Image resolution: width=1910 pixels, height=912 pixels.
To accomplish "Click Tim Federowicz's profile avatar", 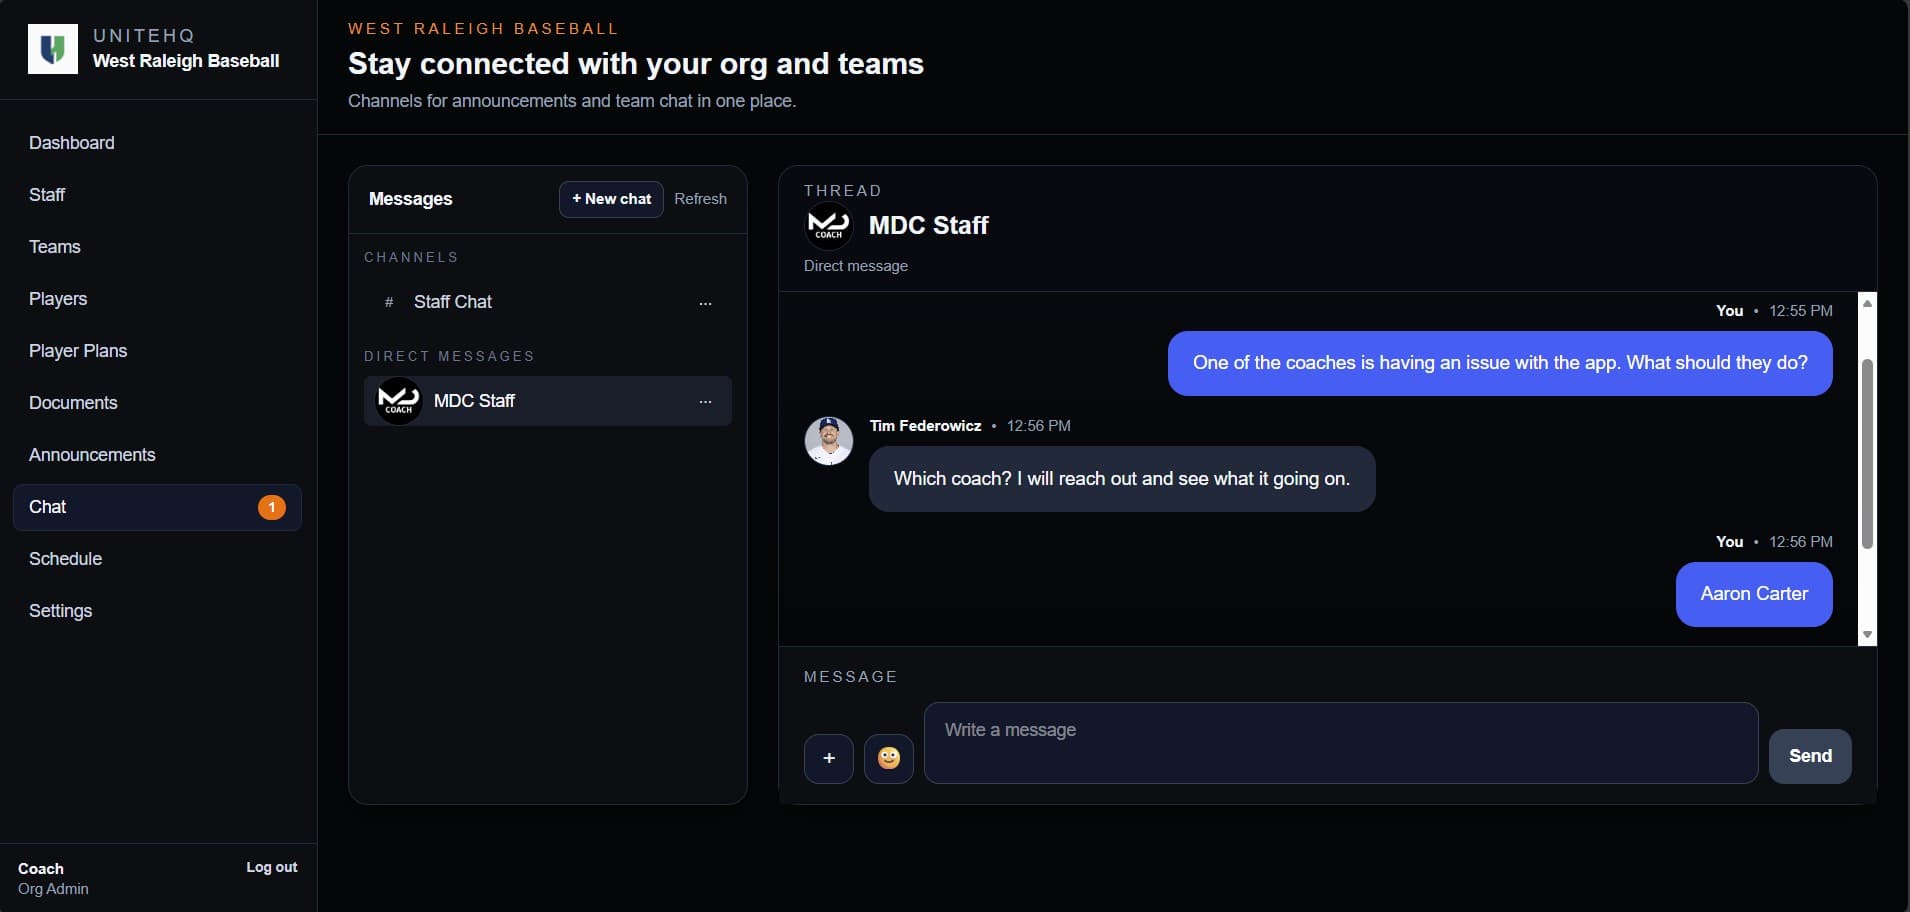I will point(829,440).
